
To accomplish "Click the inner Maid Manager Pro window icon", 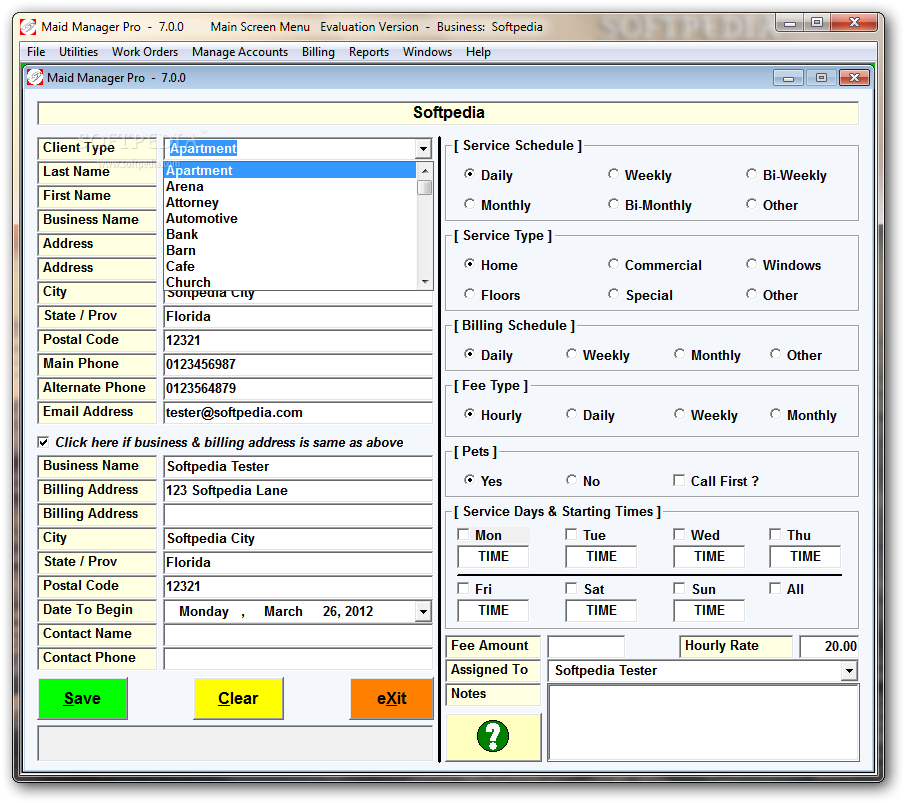I will click(x=35, y=77).
